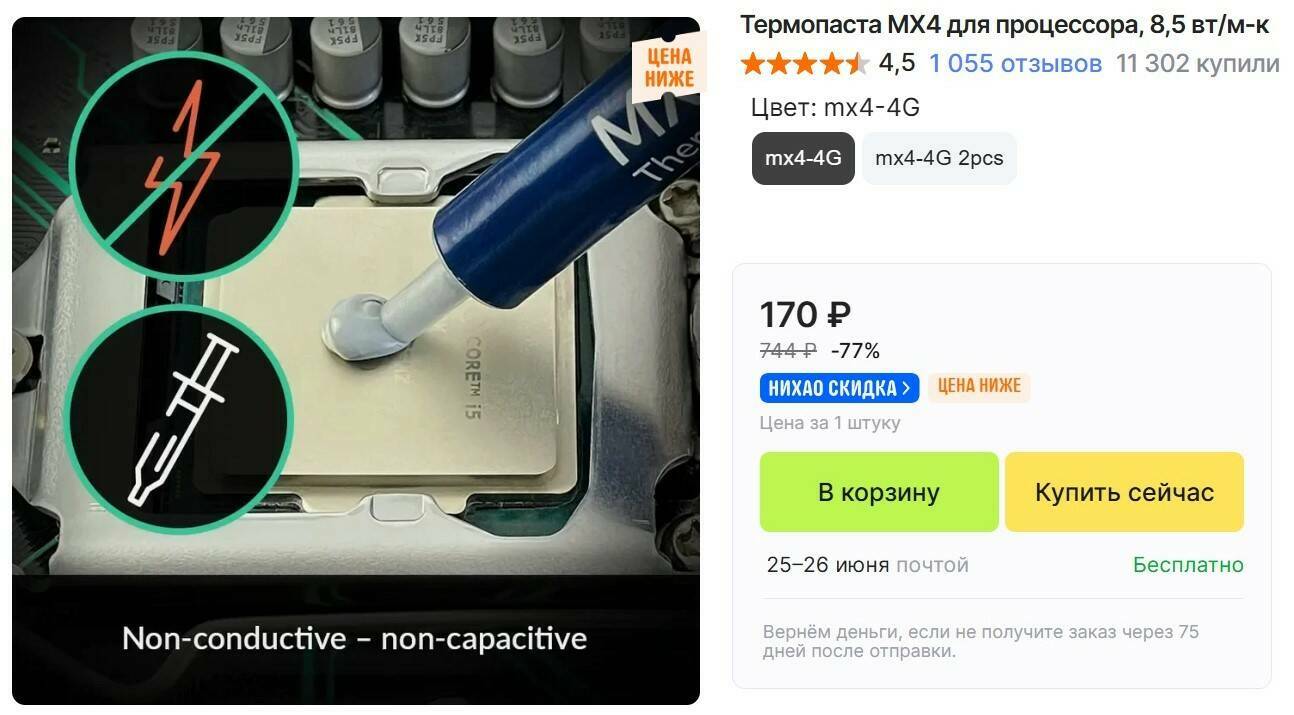1294x715 pixels.
Task: Click the crossed-out 744 ₽ old price
Action: pyautogui.click(x=788, y=351)
